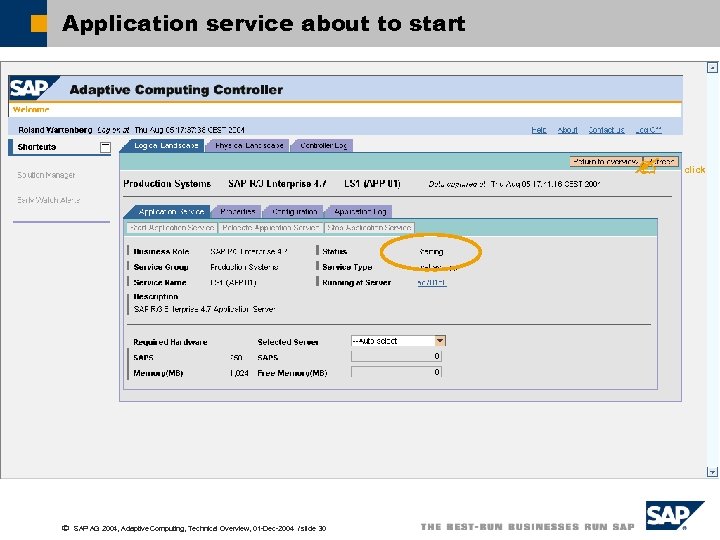Click the Running at Server label
Screen dimensions: 720x540
(356, 282)
